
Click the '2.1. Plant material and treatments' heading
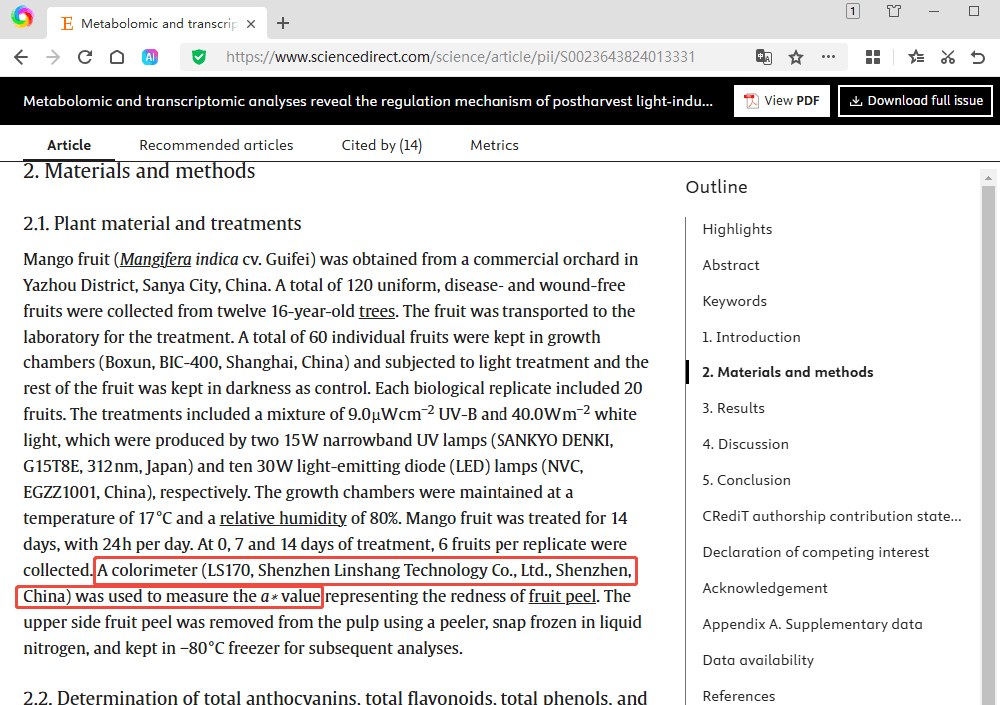pos(162,223)
